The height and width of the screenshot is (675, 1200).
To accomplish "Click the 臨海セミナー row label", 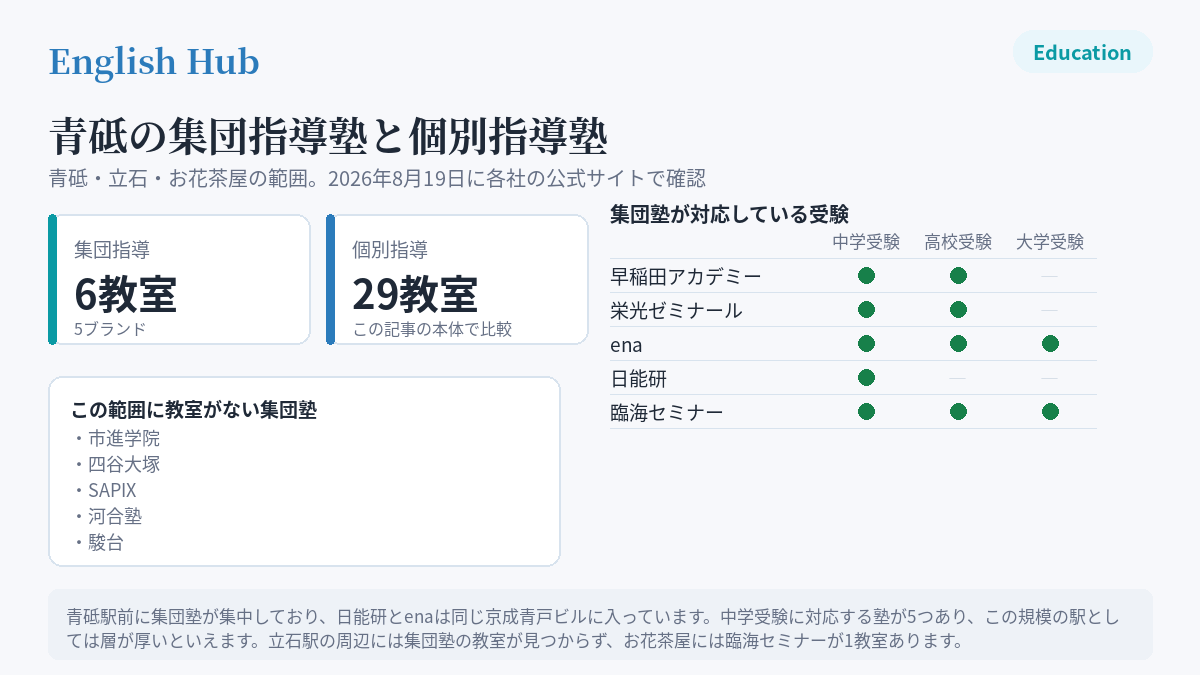I will [x=666, y=412].
